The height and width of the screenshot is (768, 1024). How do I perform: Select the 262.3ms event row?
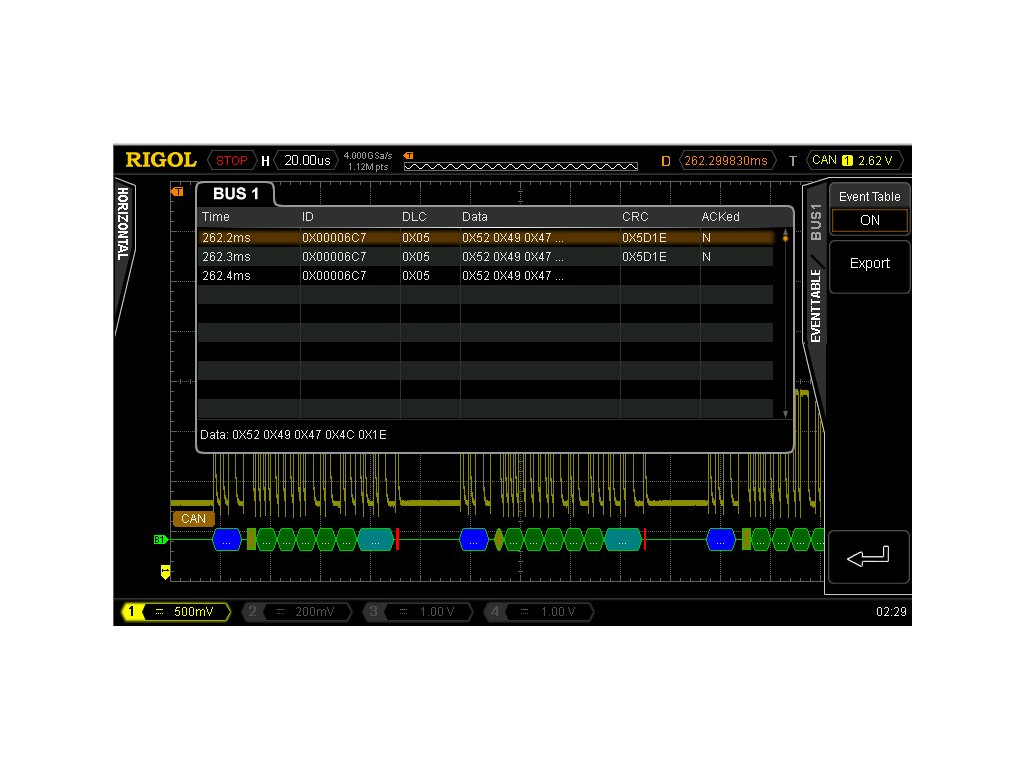pyautogui.click(x=485, y=257)
